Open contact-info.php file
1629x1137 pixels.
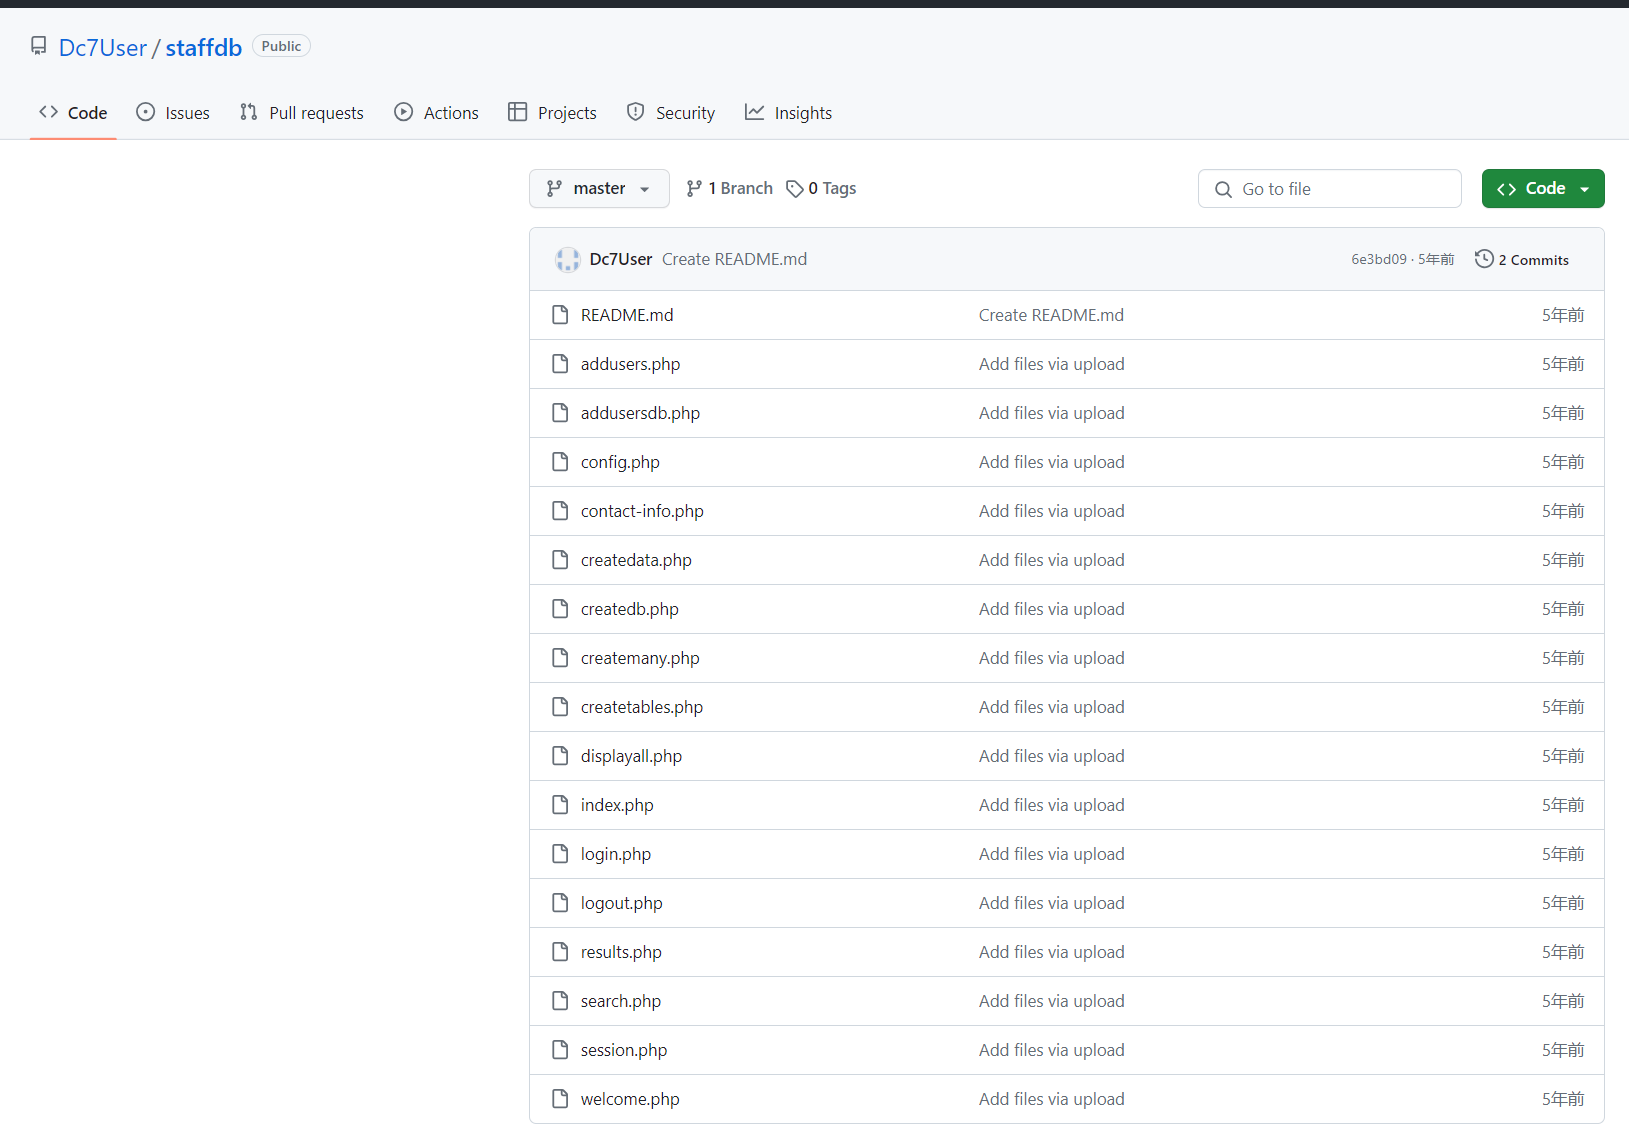[642, 511]
